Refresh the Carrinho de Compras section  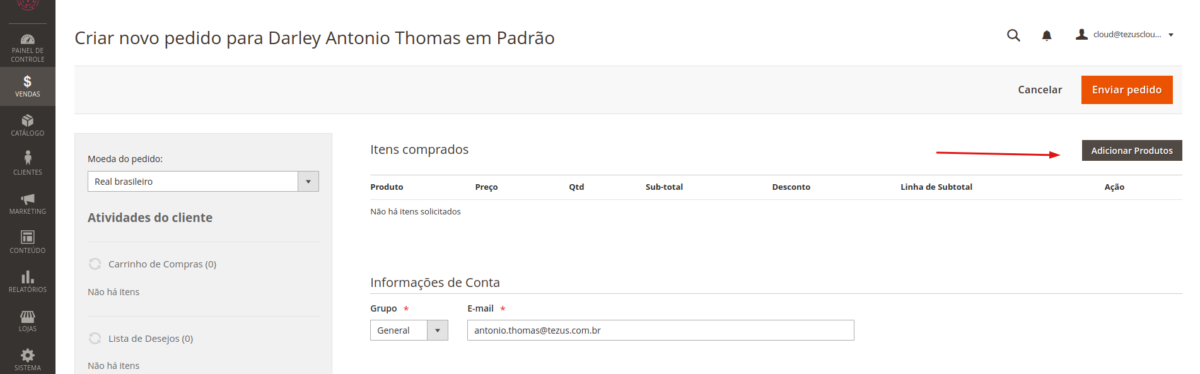pyautogui.click(x=95, y=264)
